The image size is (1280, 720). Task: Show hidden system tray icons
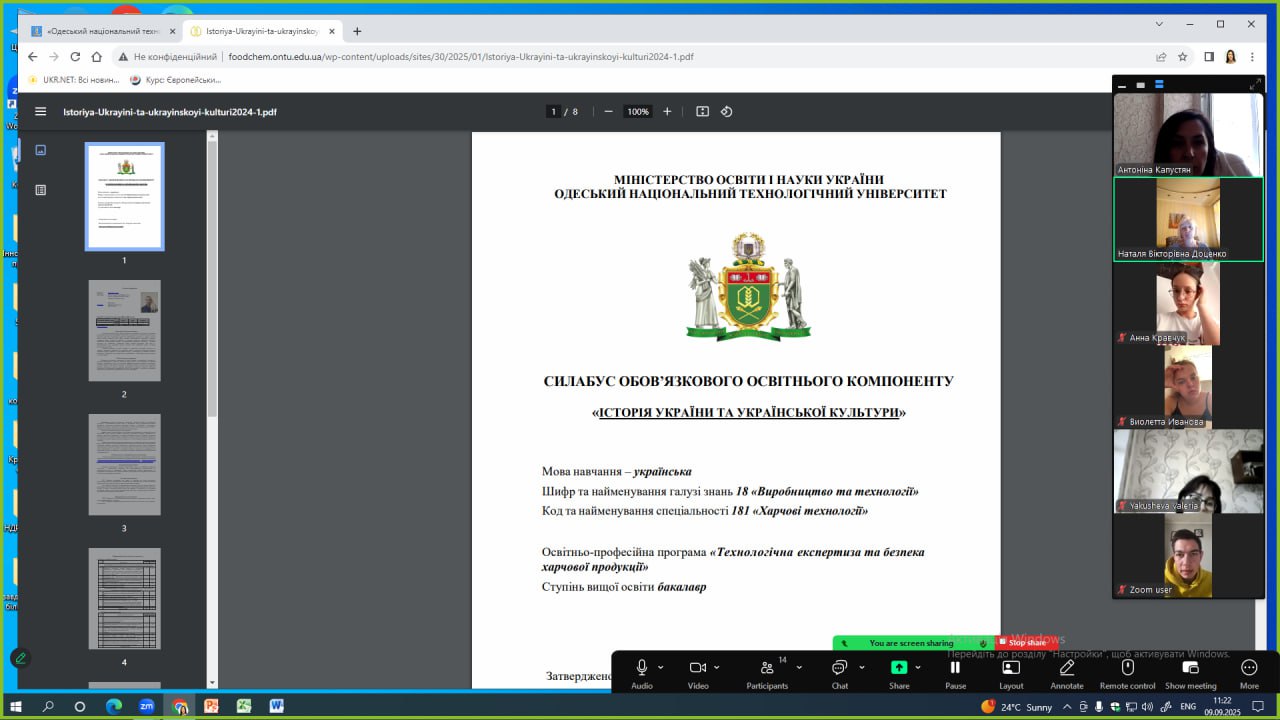[1067, 707]
